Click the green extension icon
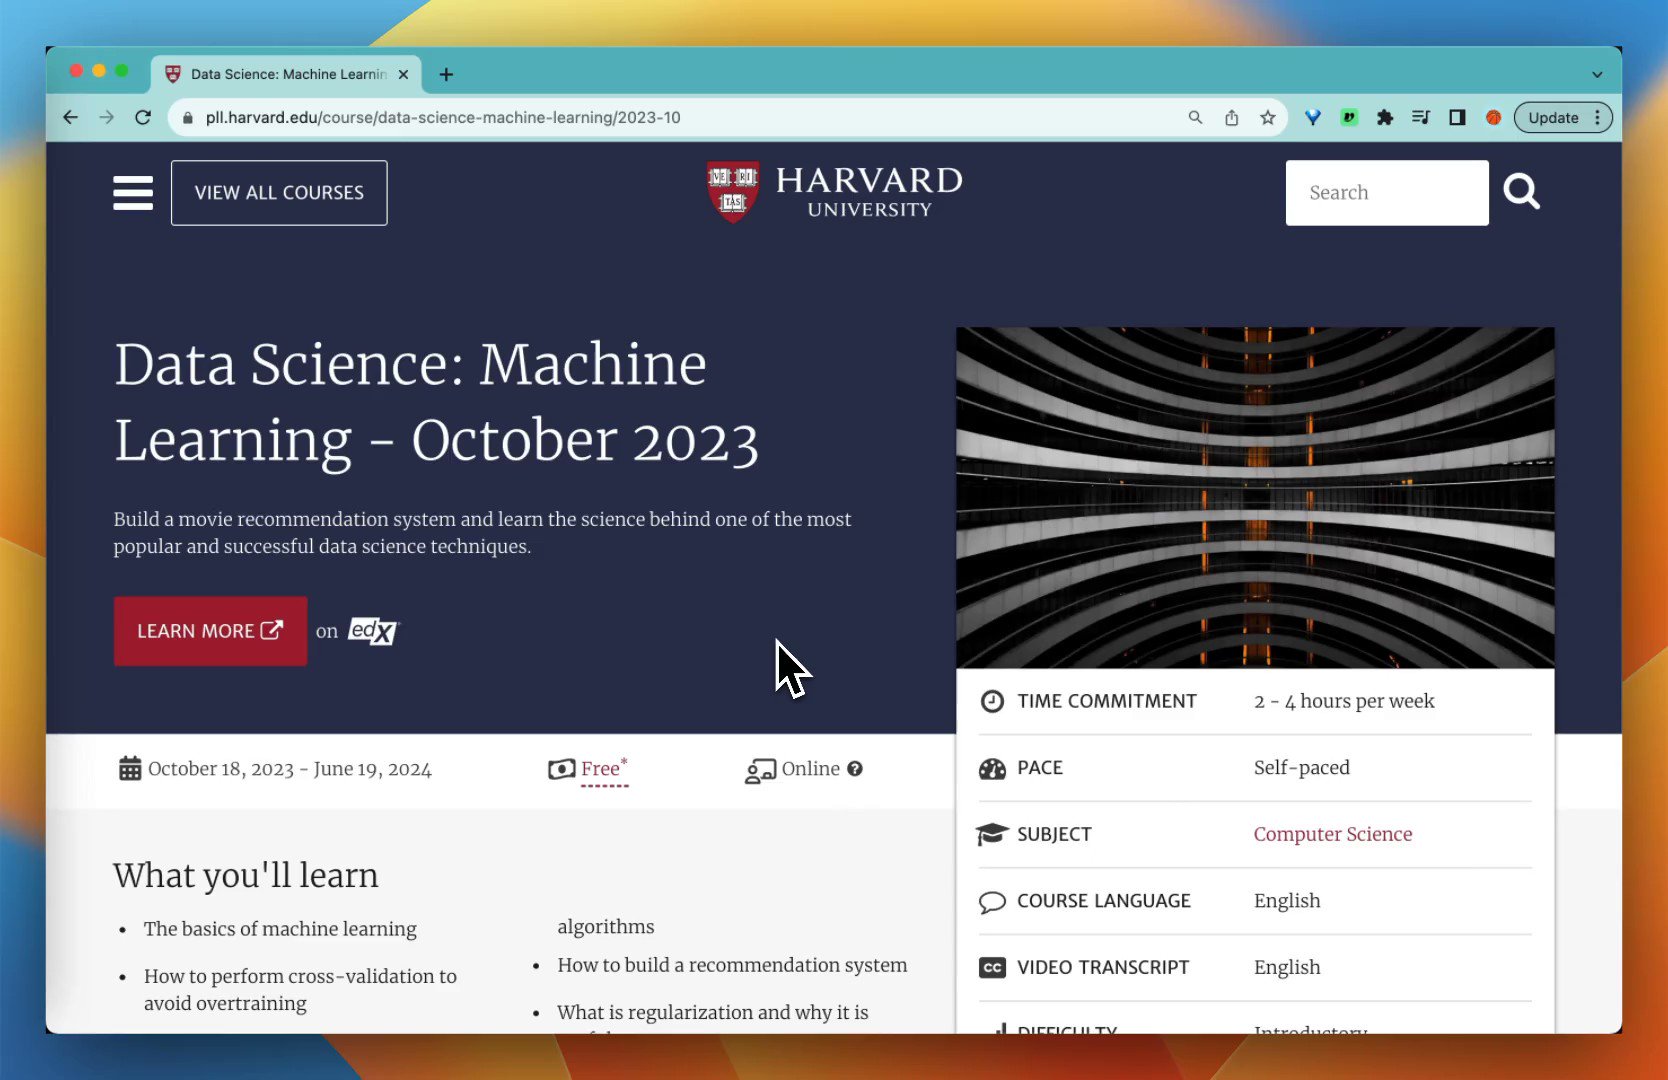The height and width of the screenshot is (1080, 1668). 1349,117
